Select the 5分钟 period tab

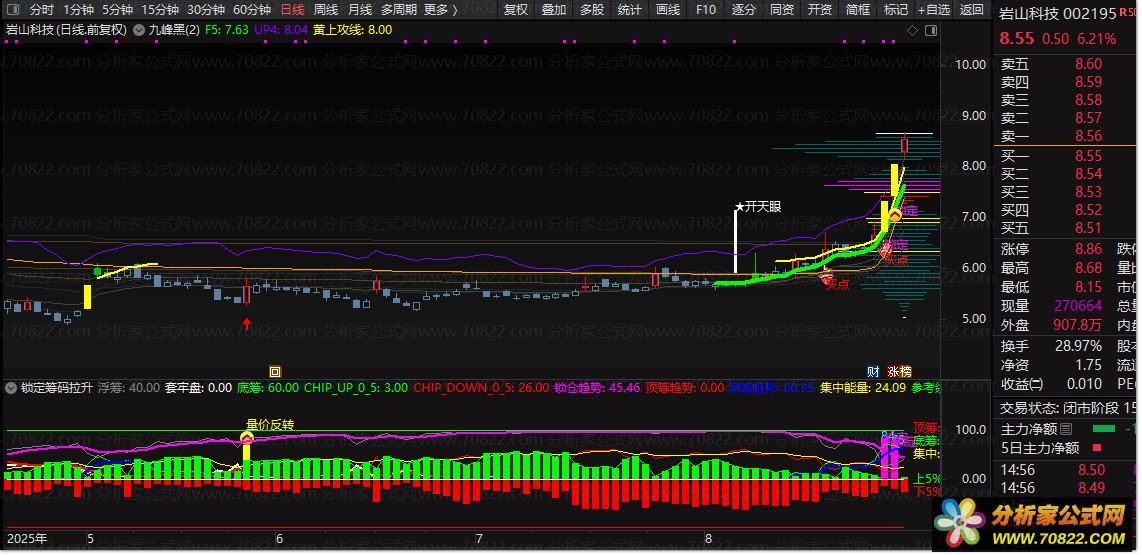[x=117, y=9]
